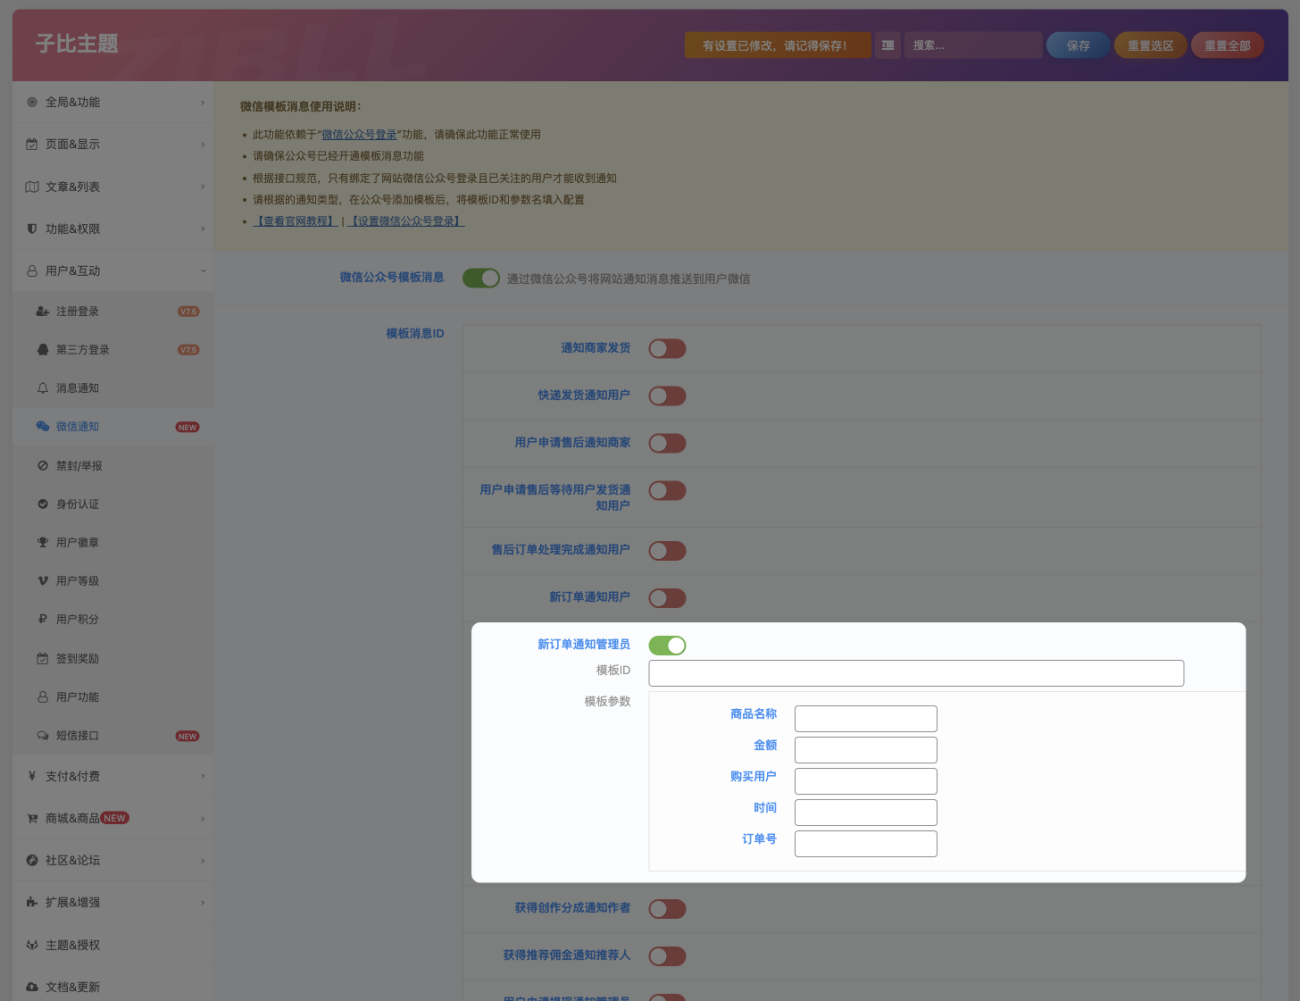Focus the 商品名称 parameter input

865,718
